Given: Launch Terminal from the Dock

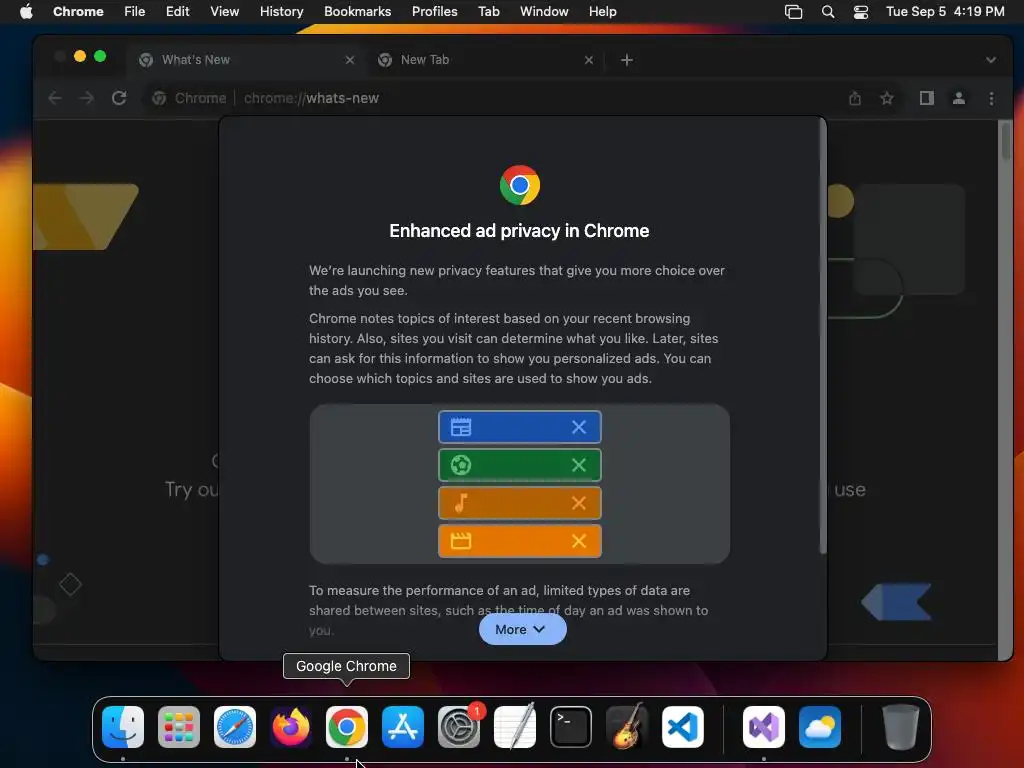Looking at the screenshot, I should pos(571,727).
